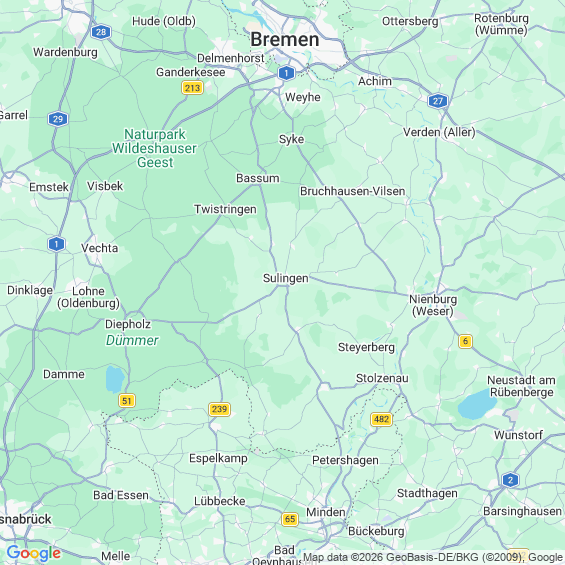Select the Verden (Aller) label
This screenshot has width=565, height=565.
click(x=439, y=133)
